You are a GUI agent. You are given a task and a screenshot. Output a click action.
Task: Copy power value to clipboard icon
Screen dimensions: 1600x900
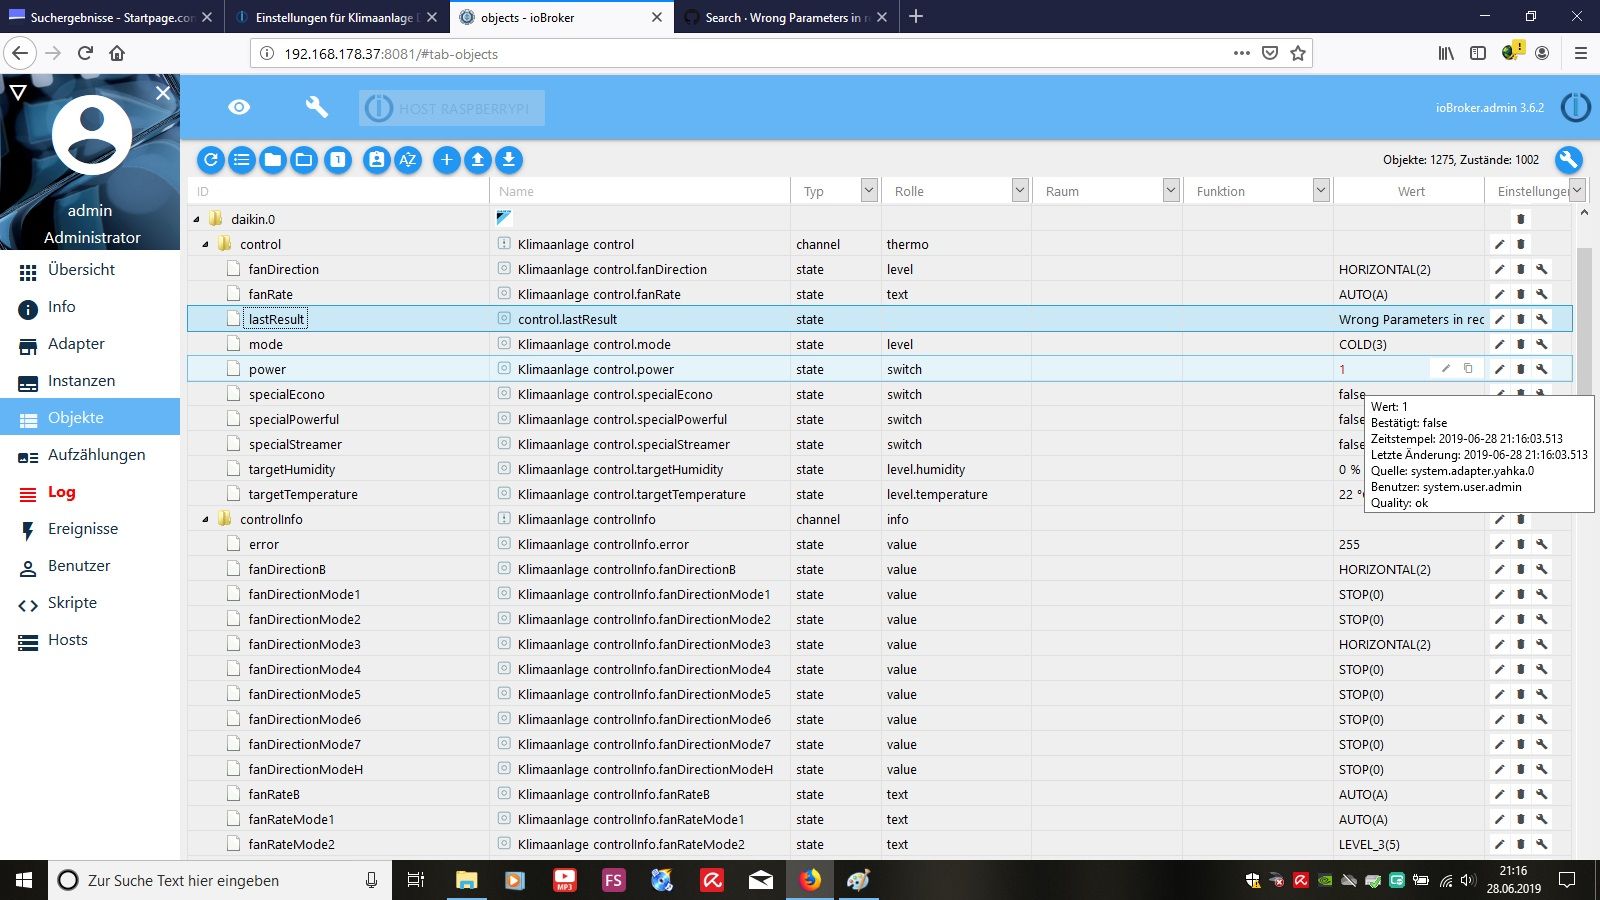pyautogui.click(x=1468, y=368)
